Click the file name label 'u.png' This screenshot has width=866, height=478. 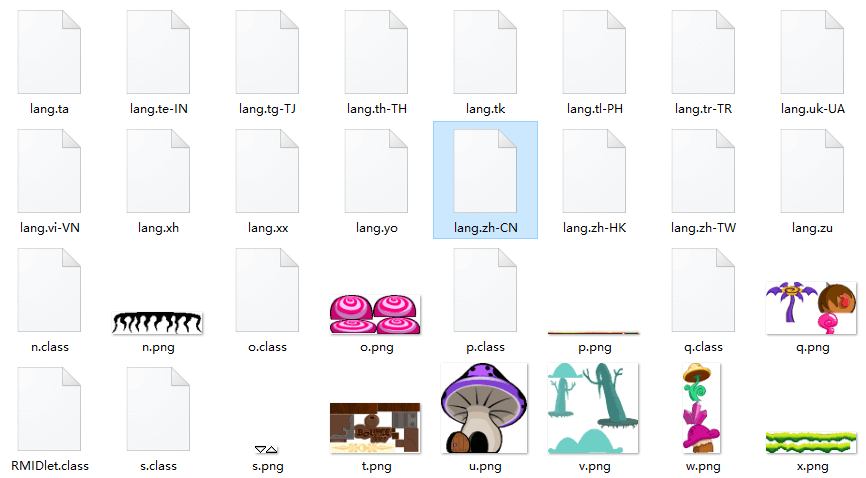[x=485, y=466]
